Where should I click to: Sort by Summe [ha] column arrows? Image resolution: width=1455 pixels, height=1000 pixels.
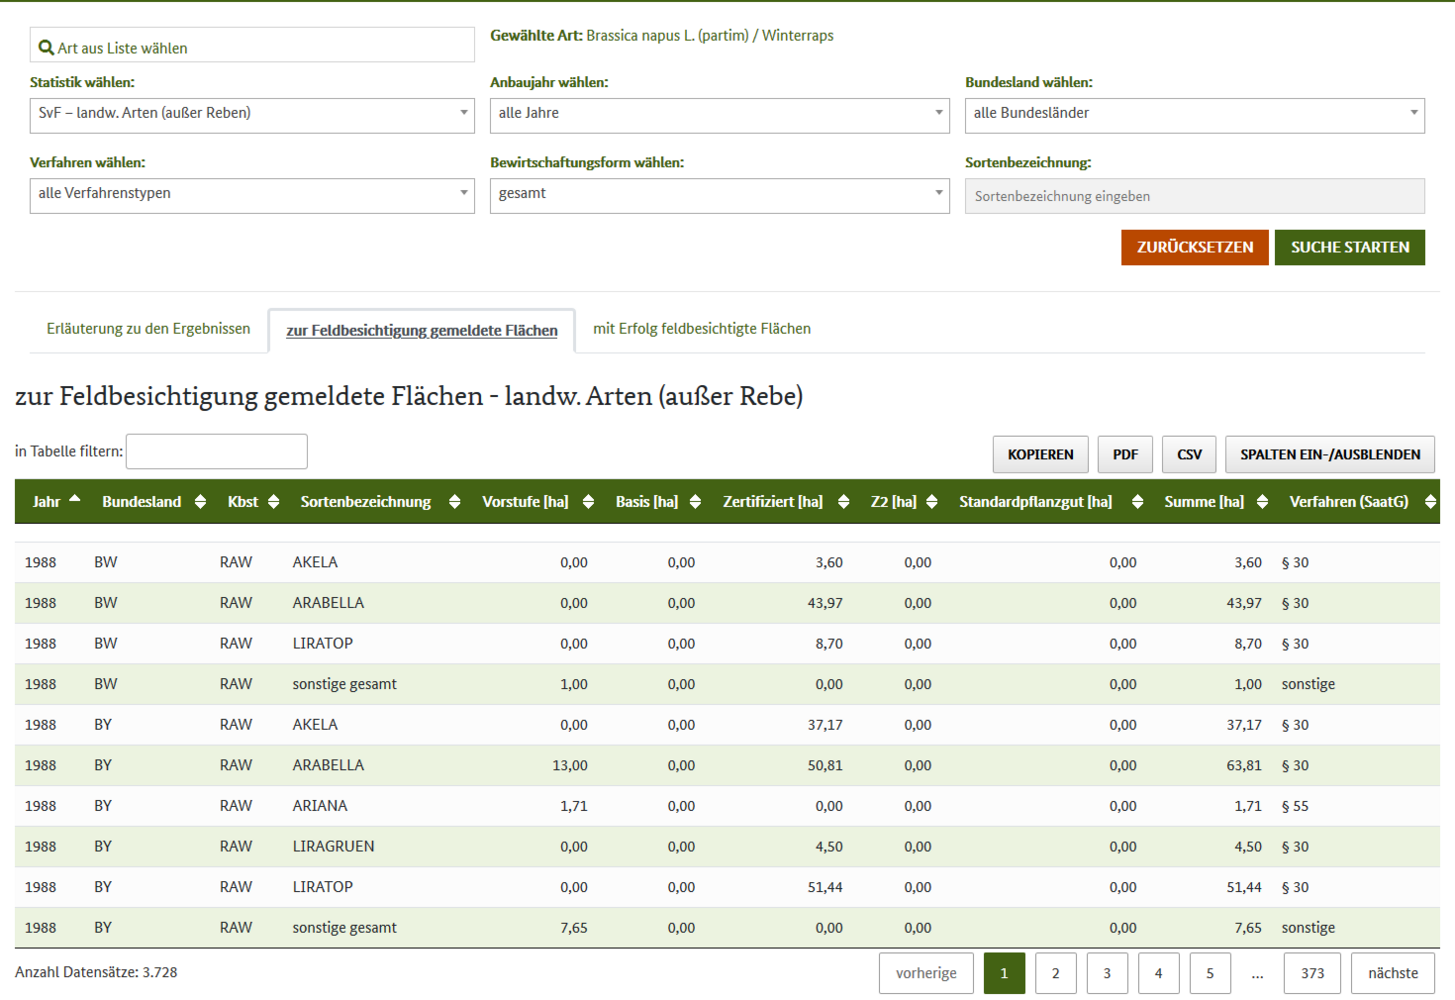pos(1262,502)
